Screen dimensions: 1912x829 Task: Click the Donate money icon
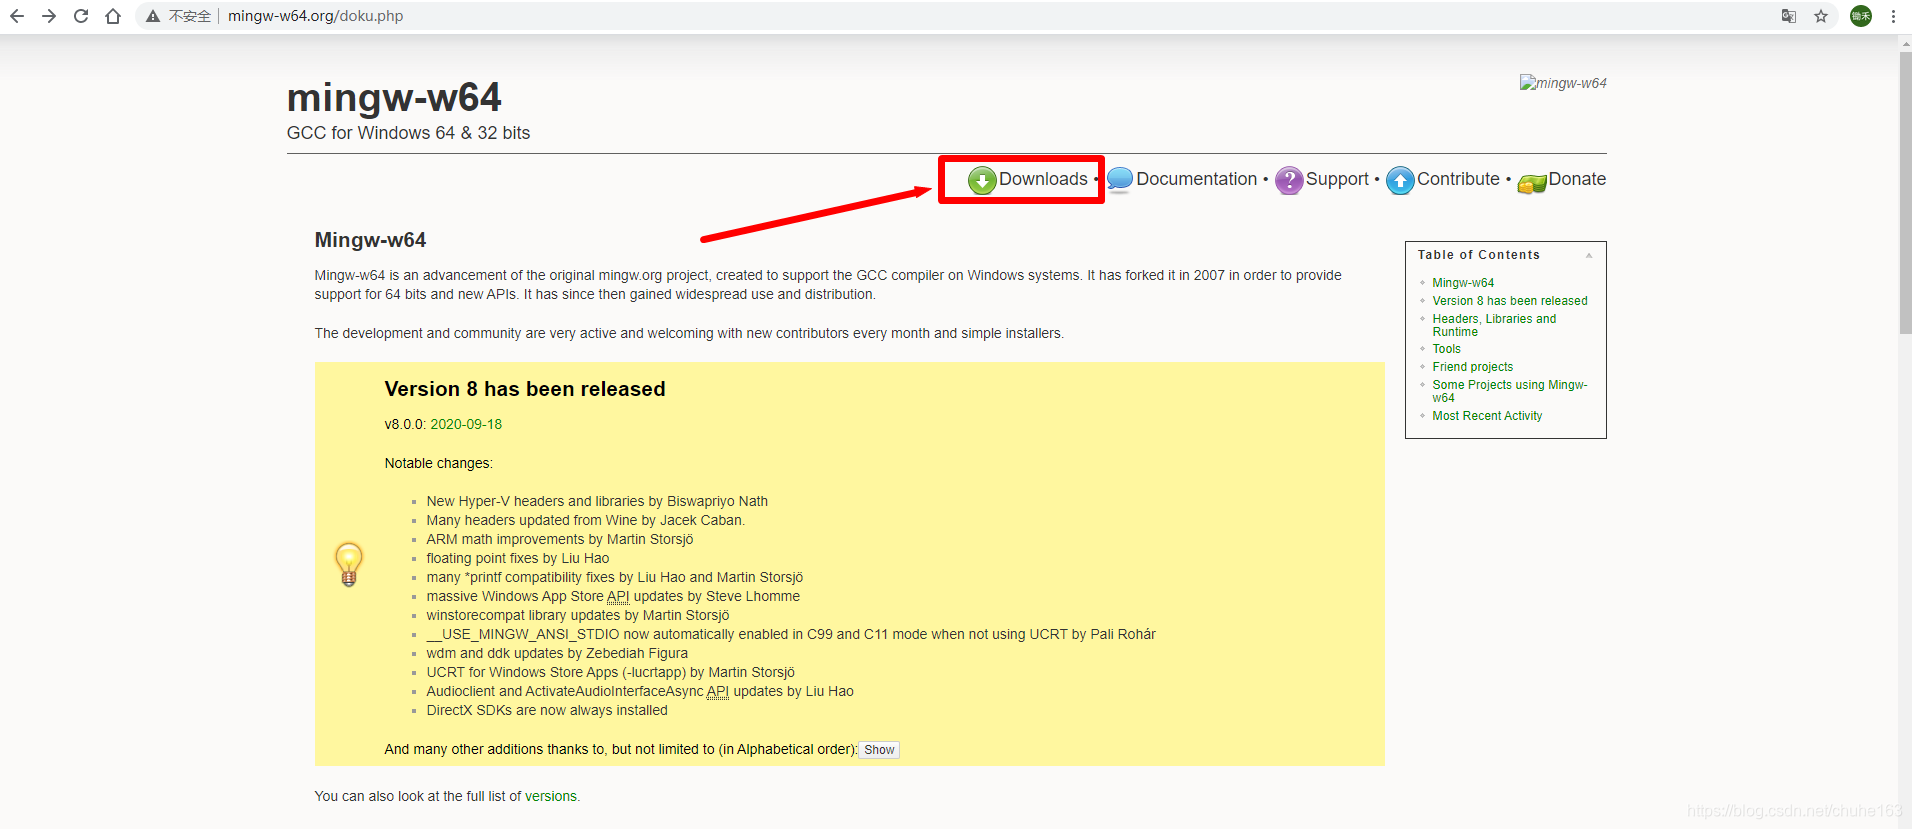(1532, 182)
